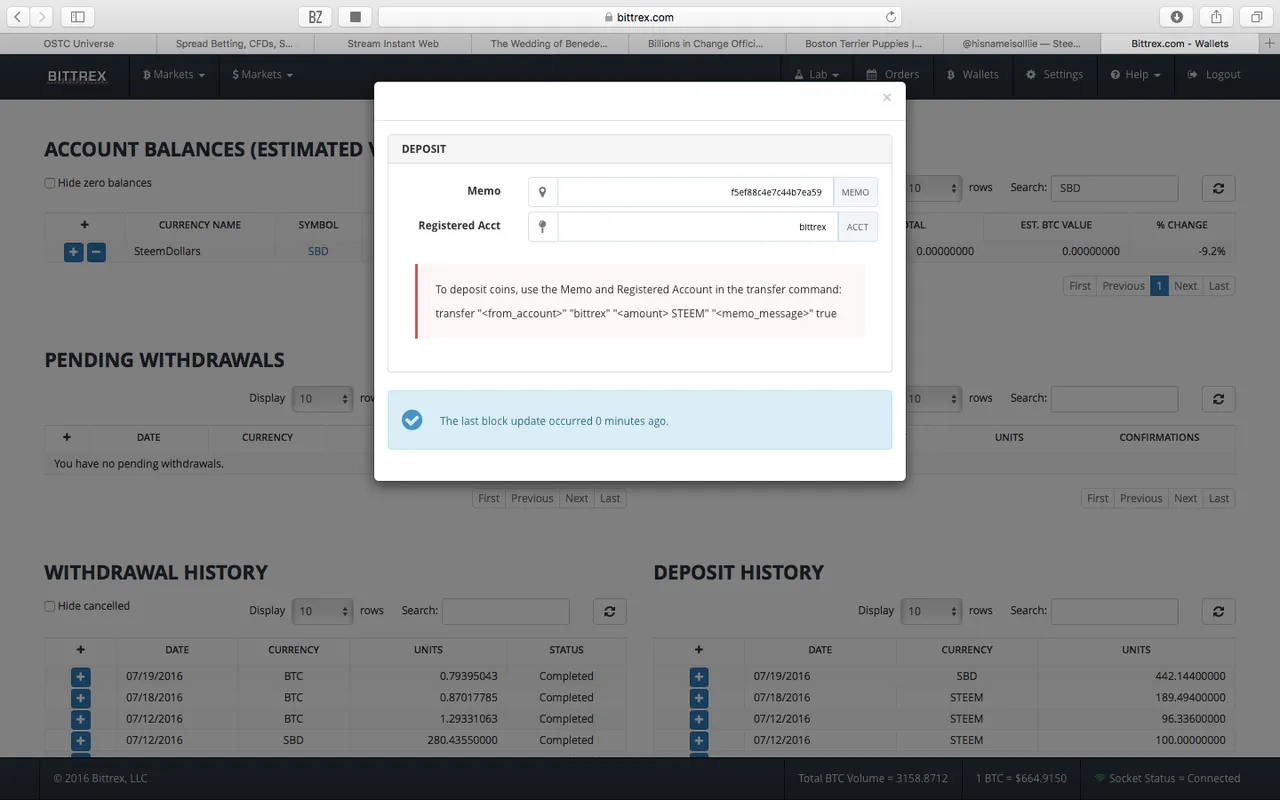Open a new Safari tab
The height and width of the screenshot is (800, 1280).
point(1270,44)
